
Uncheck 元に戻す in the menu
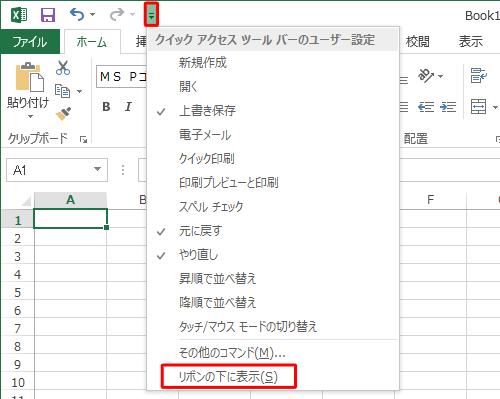point(273,231)
